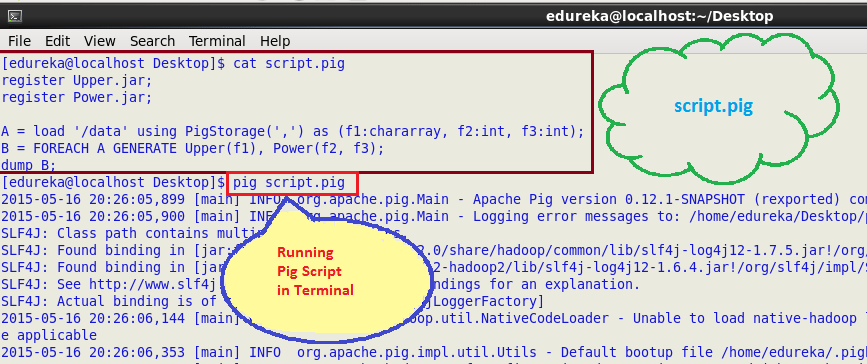Open the File menu
Viewport: 867px width, 364px height.
point(19,41)
